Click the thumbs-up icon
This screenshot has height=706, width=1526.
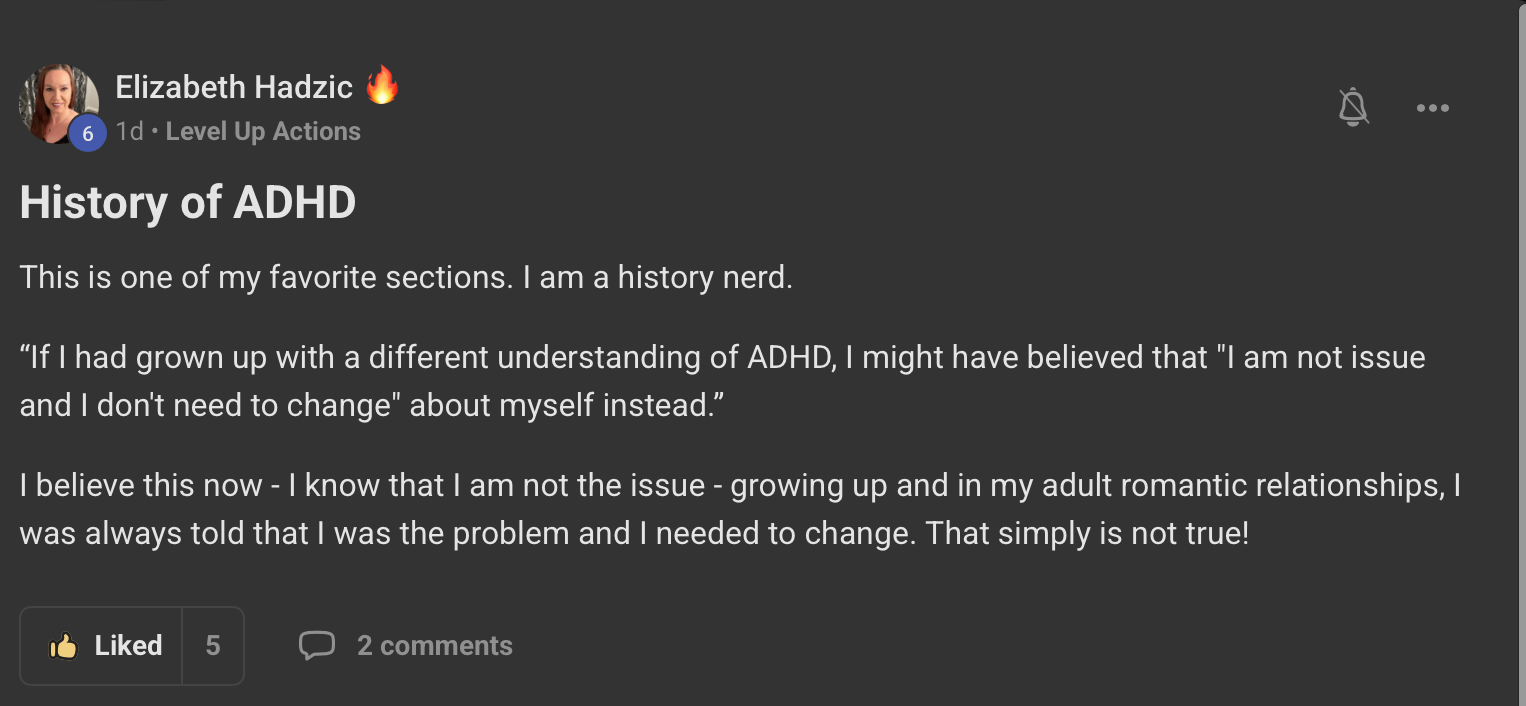click(x=63, y=646)
